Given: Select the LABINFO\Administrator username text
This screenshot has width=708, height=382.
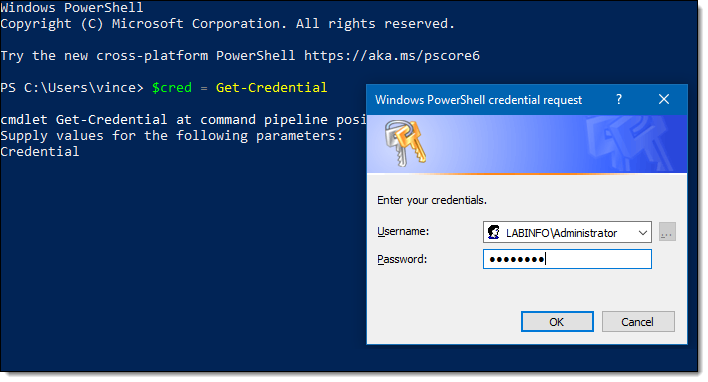Looking at the screenshot, I should click(x=561, y=233).
